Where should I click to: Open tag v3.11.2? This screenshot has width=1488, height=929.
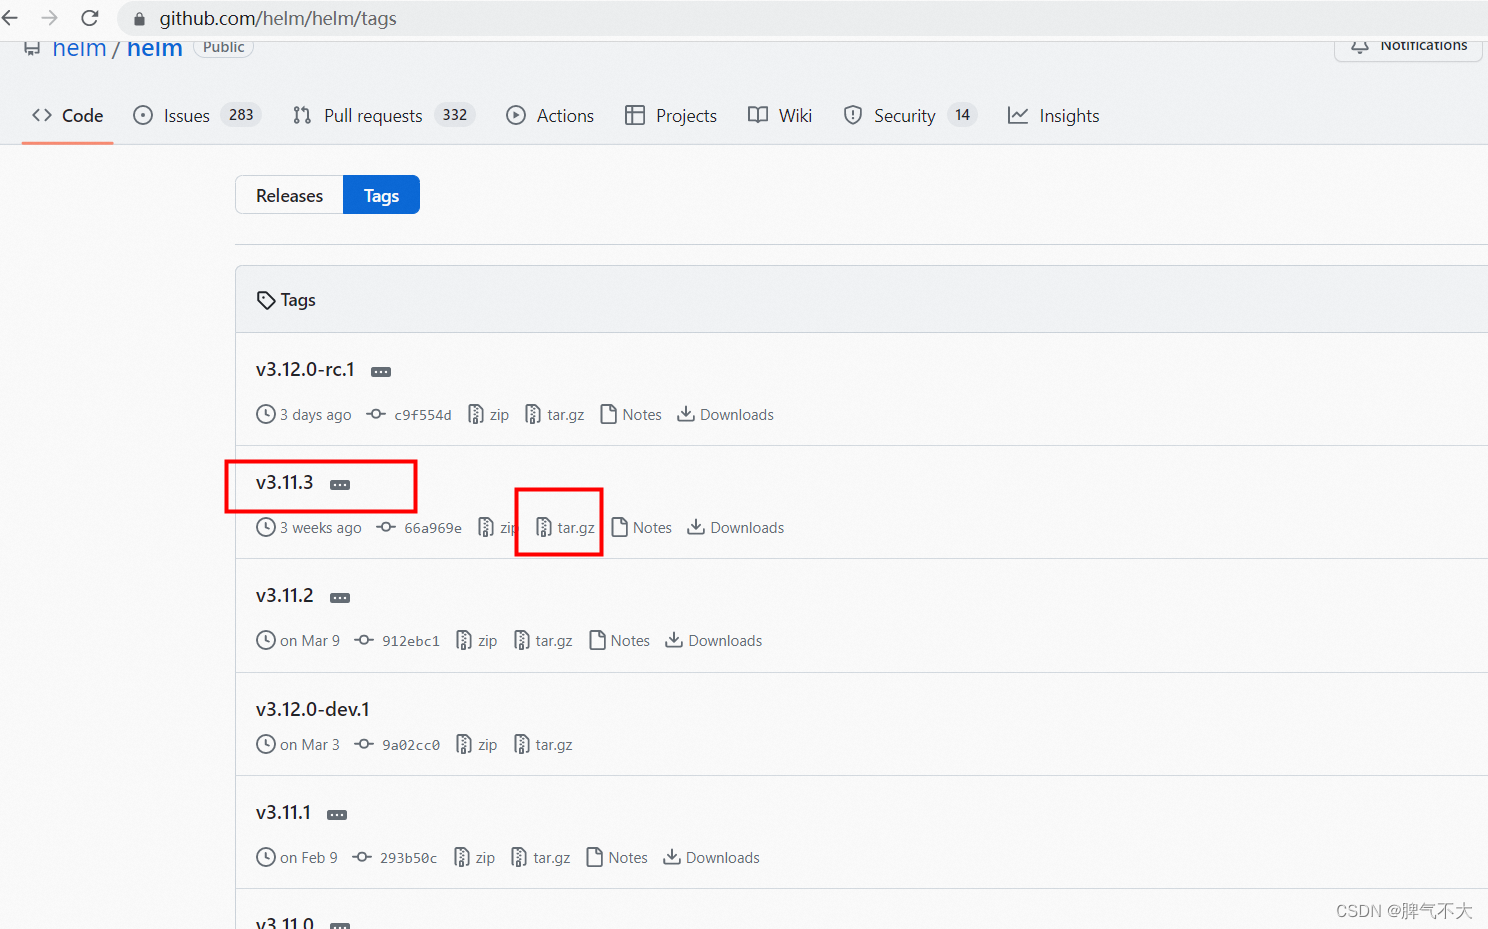tap(285, 596)
